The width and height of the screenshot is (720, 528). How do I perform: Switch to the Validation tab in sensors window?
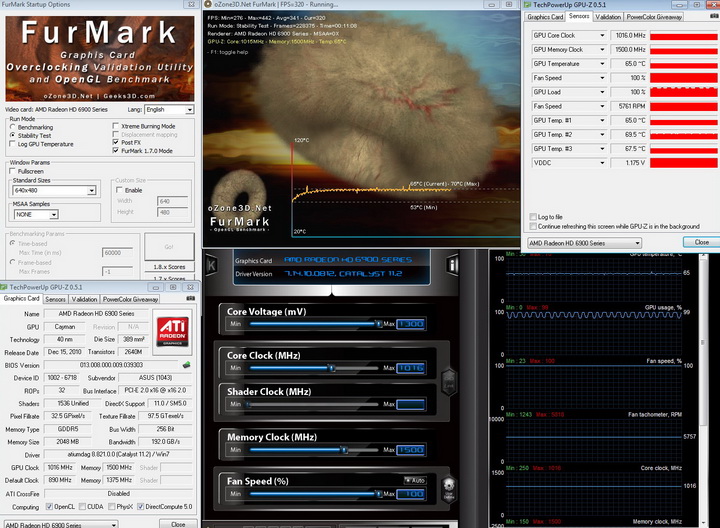tap(609, 17)
